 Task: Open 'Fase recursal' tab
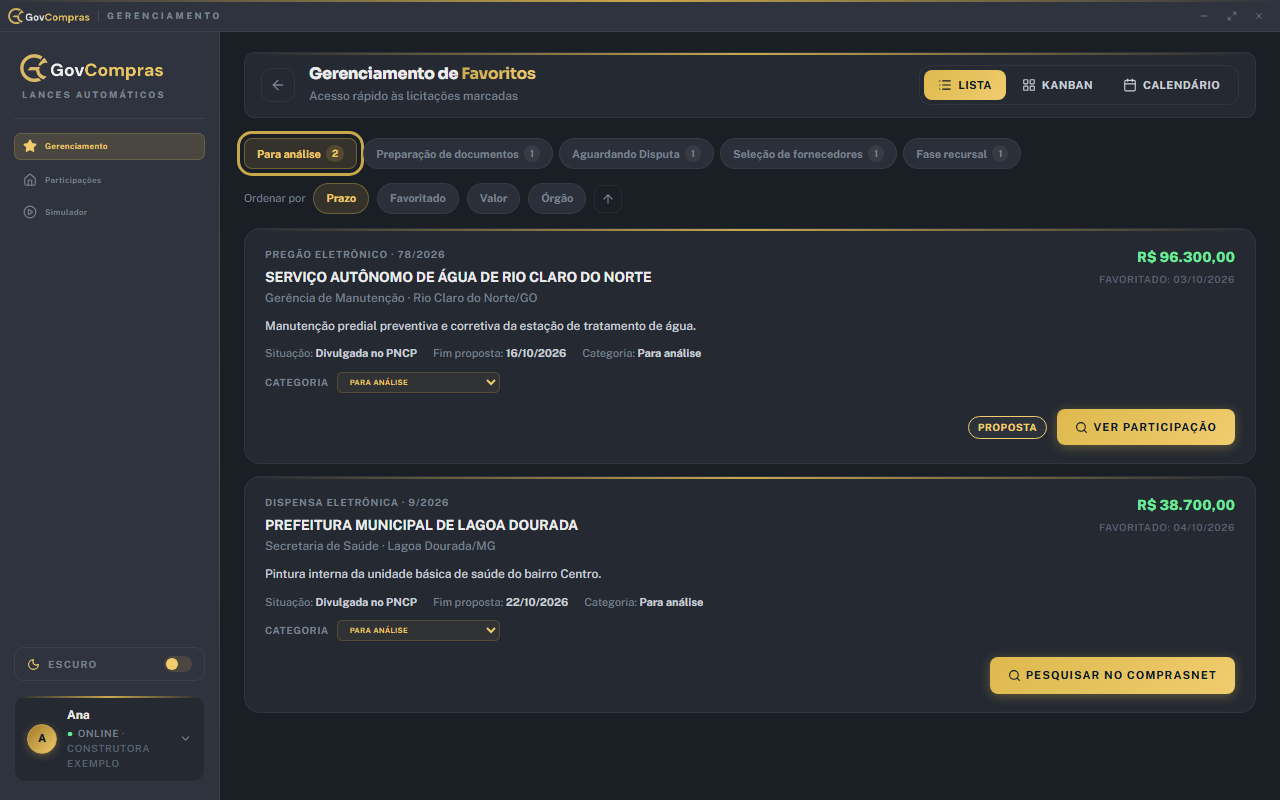[962, 154]
